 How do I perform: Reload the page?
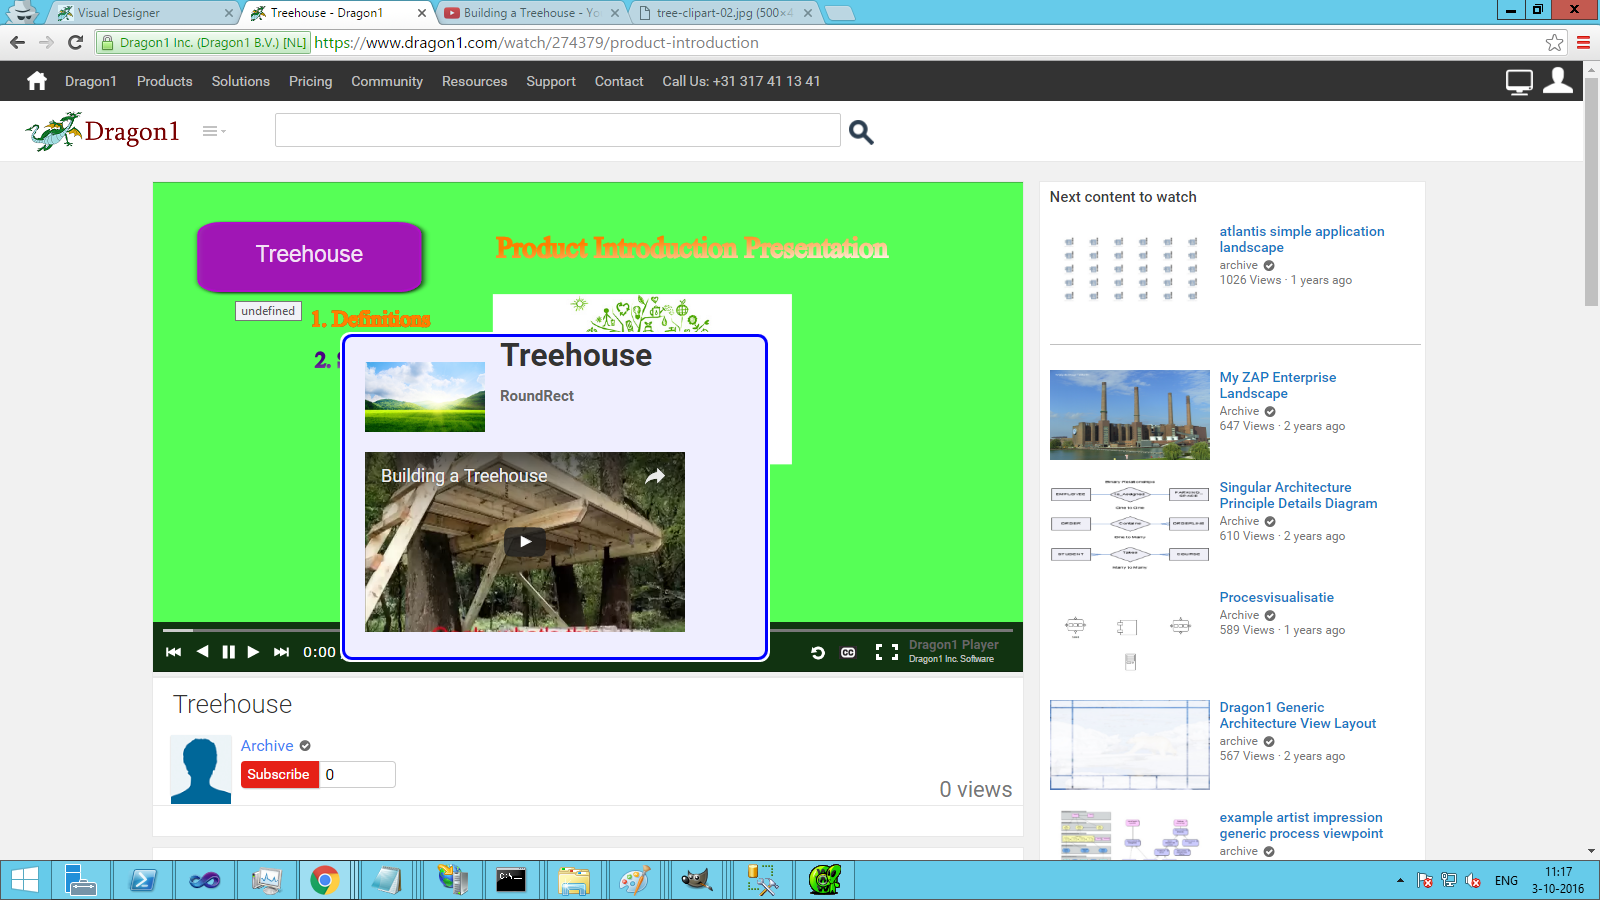click(x=75, y=42)
